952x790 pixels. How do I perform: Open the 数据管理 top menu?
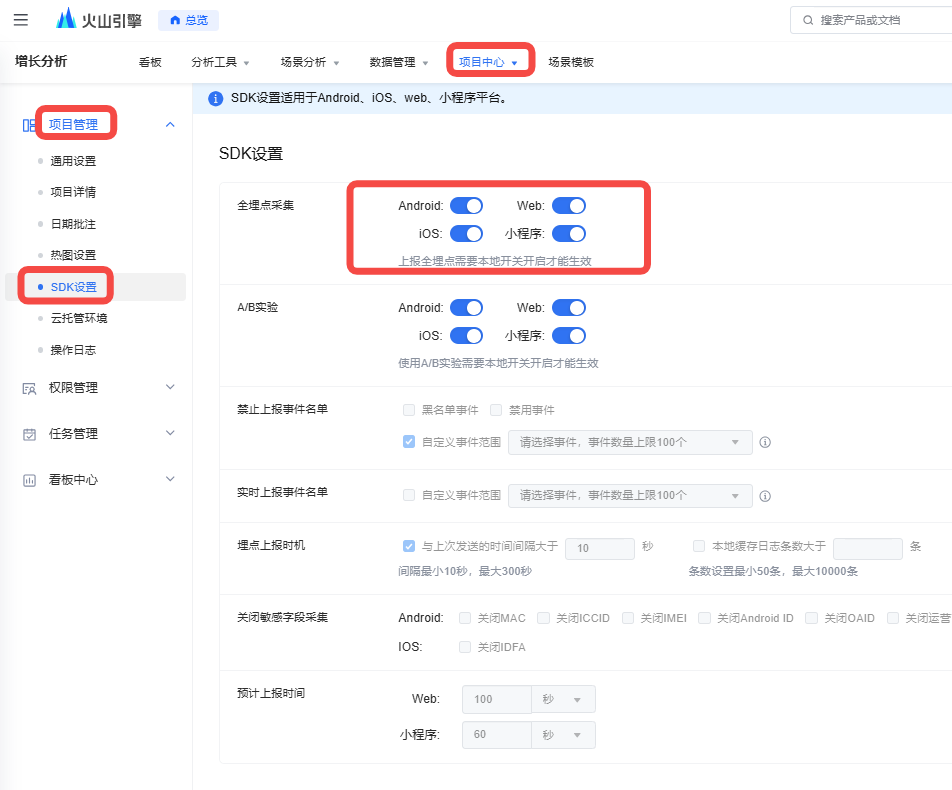[399, 62]
